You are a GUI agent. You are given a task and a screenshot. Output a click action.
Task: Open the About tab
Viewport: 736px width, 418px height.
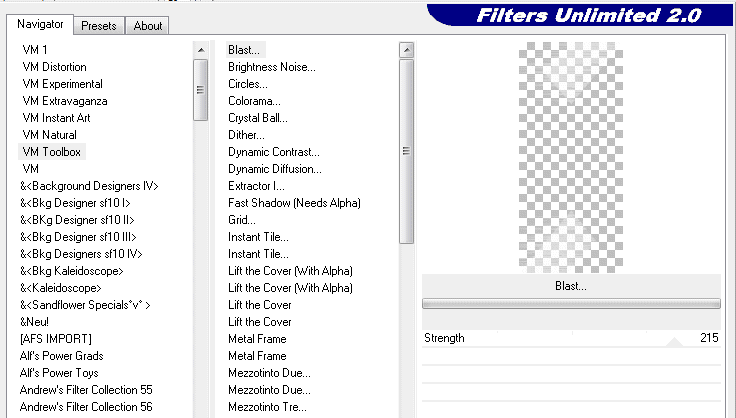[x=147, y=26]
